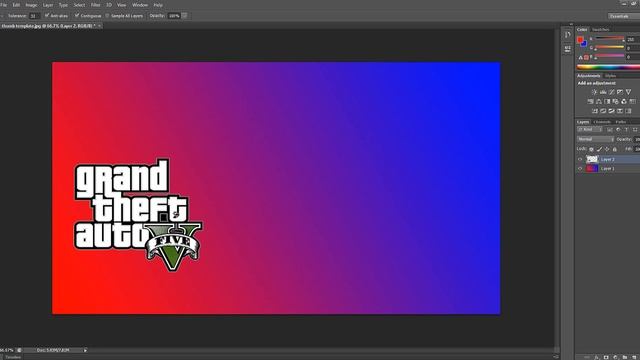Image resolution: width=640 pixels, height=360 pixels.
Task: Open the layer filter Kind dropdown
Action: click(x=589, y=130)
